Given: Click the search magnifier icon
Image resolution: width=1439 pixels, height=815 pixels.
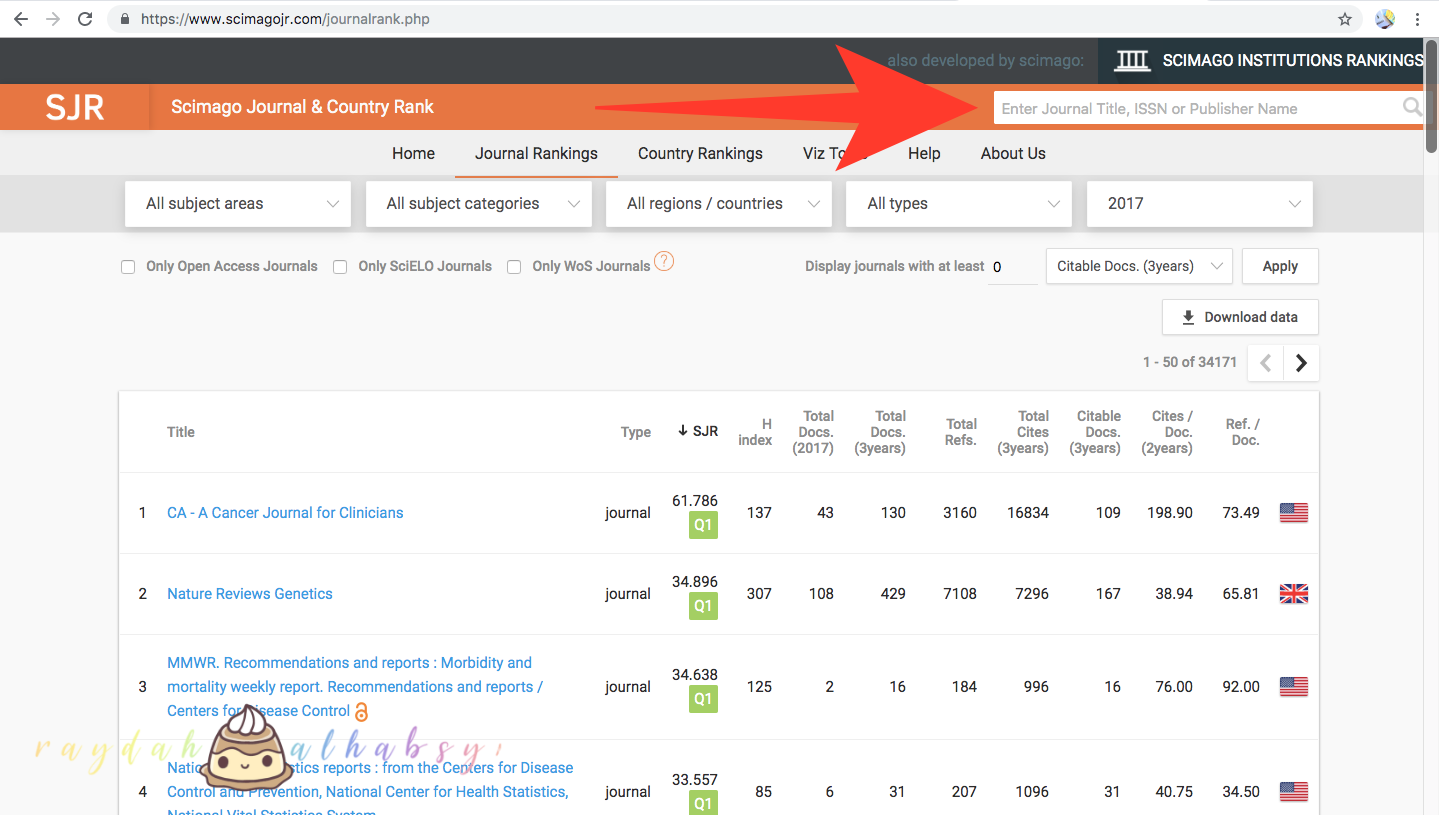Looking at the screenshot, I should (1412, 107).
